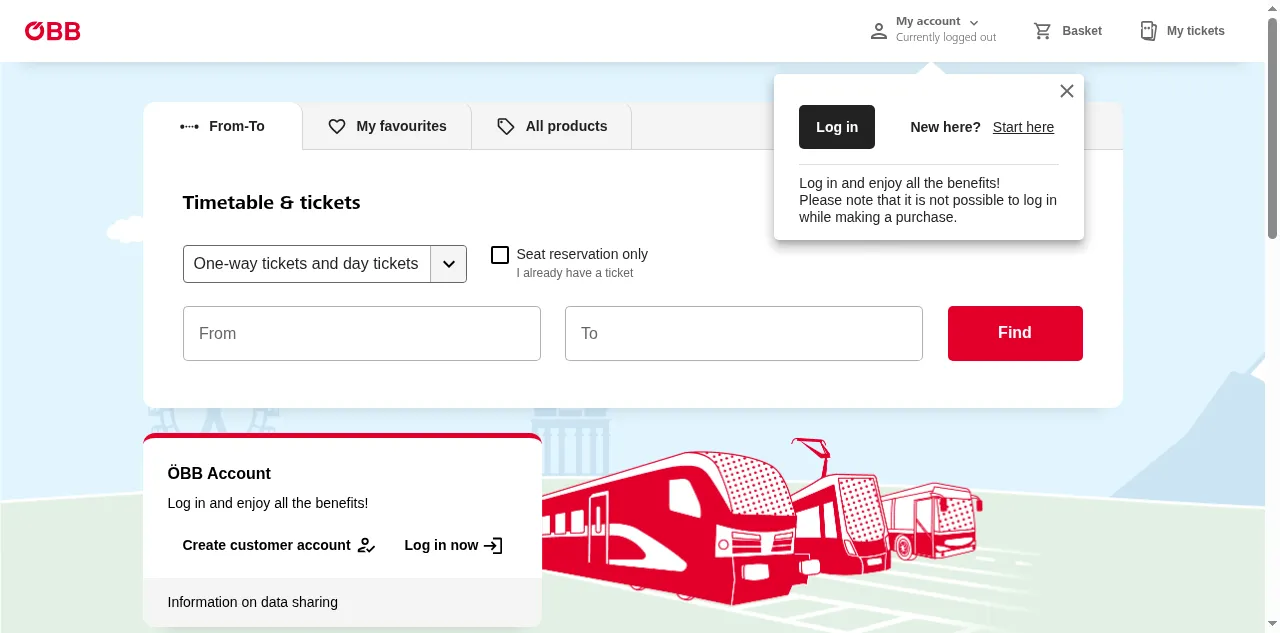Switch to the From-To tab

pos(223,126)
